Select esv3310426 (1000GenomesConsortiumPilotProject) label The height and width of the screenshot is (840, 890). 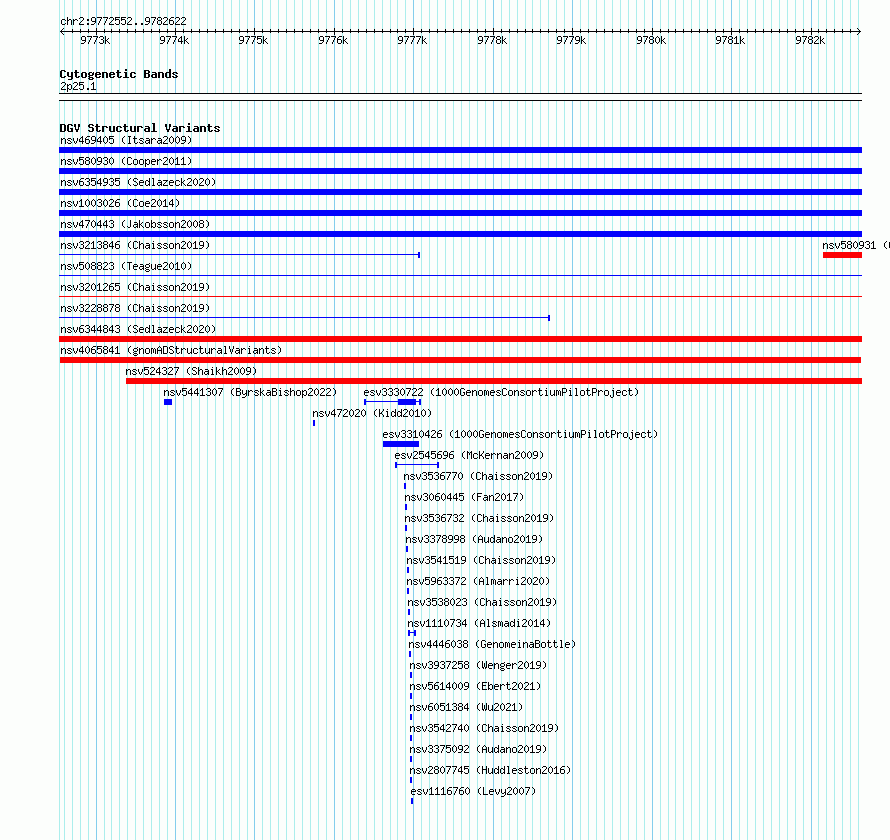click(x=520, y=434)
